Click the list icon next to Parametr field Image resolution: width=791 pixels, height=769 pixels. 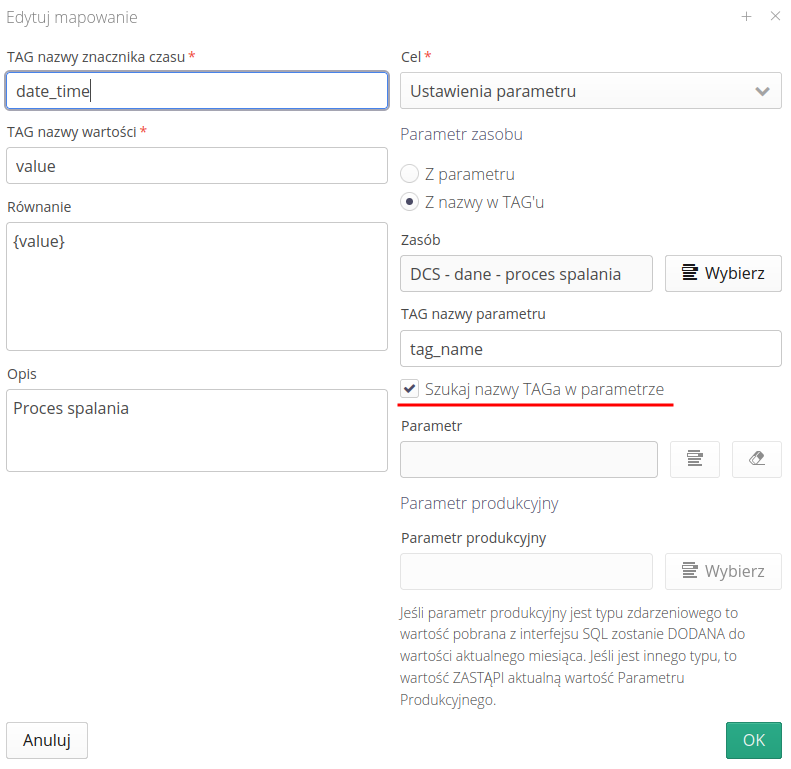tap(695, 459)
